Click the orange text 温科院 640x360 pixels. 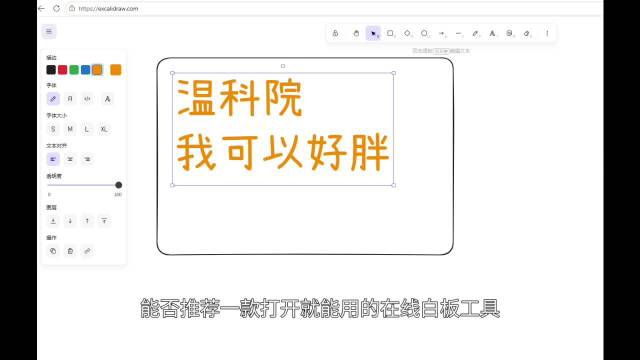click(x=240, y=98)
